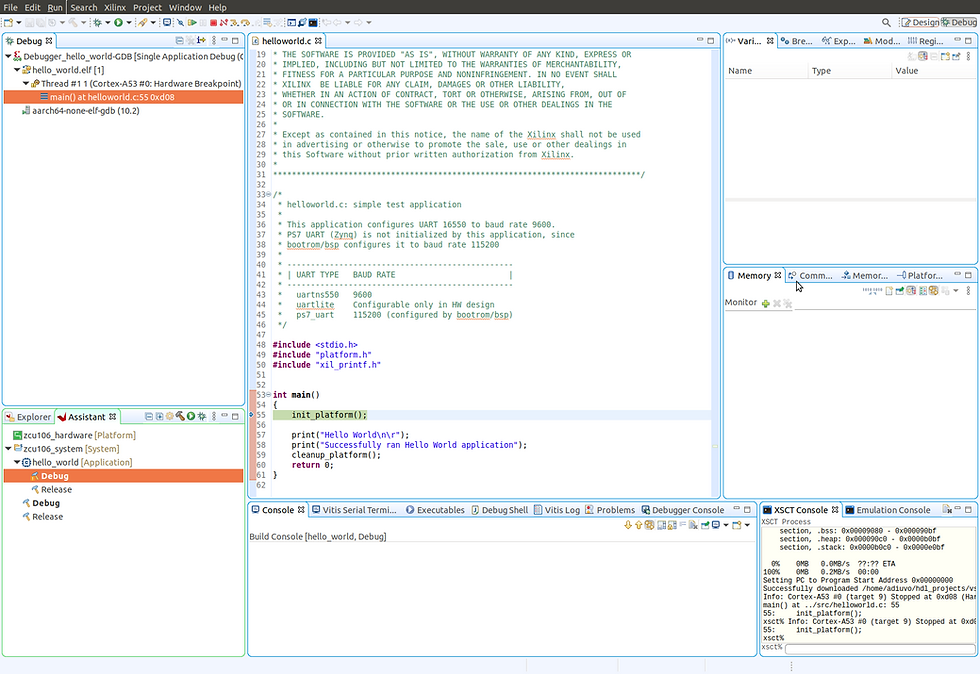The image size is (980, 674).
Task: Toggle the Design perspective button
Action: pyautogui.click(x=919, y=23)
